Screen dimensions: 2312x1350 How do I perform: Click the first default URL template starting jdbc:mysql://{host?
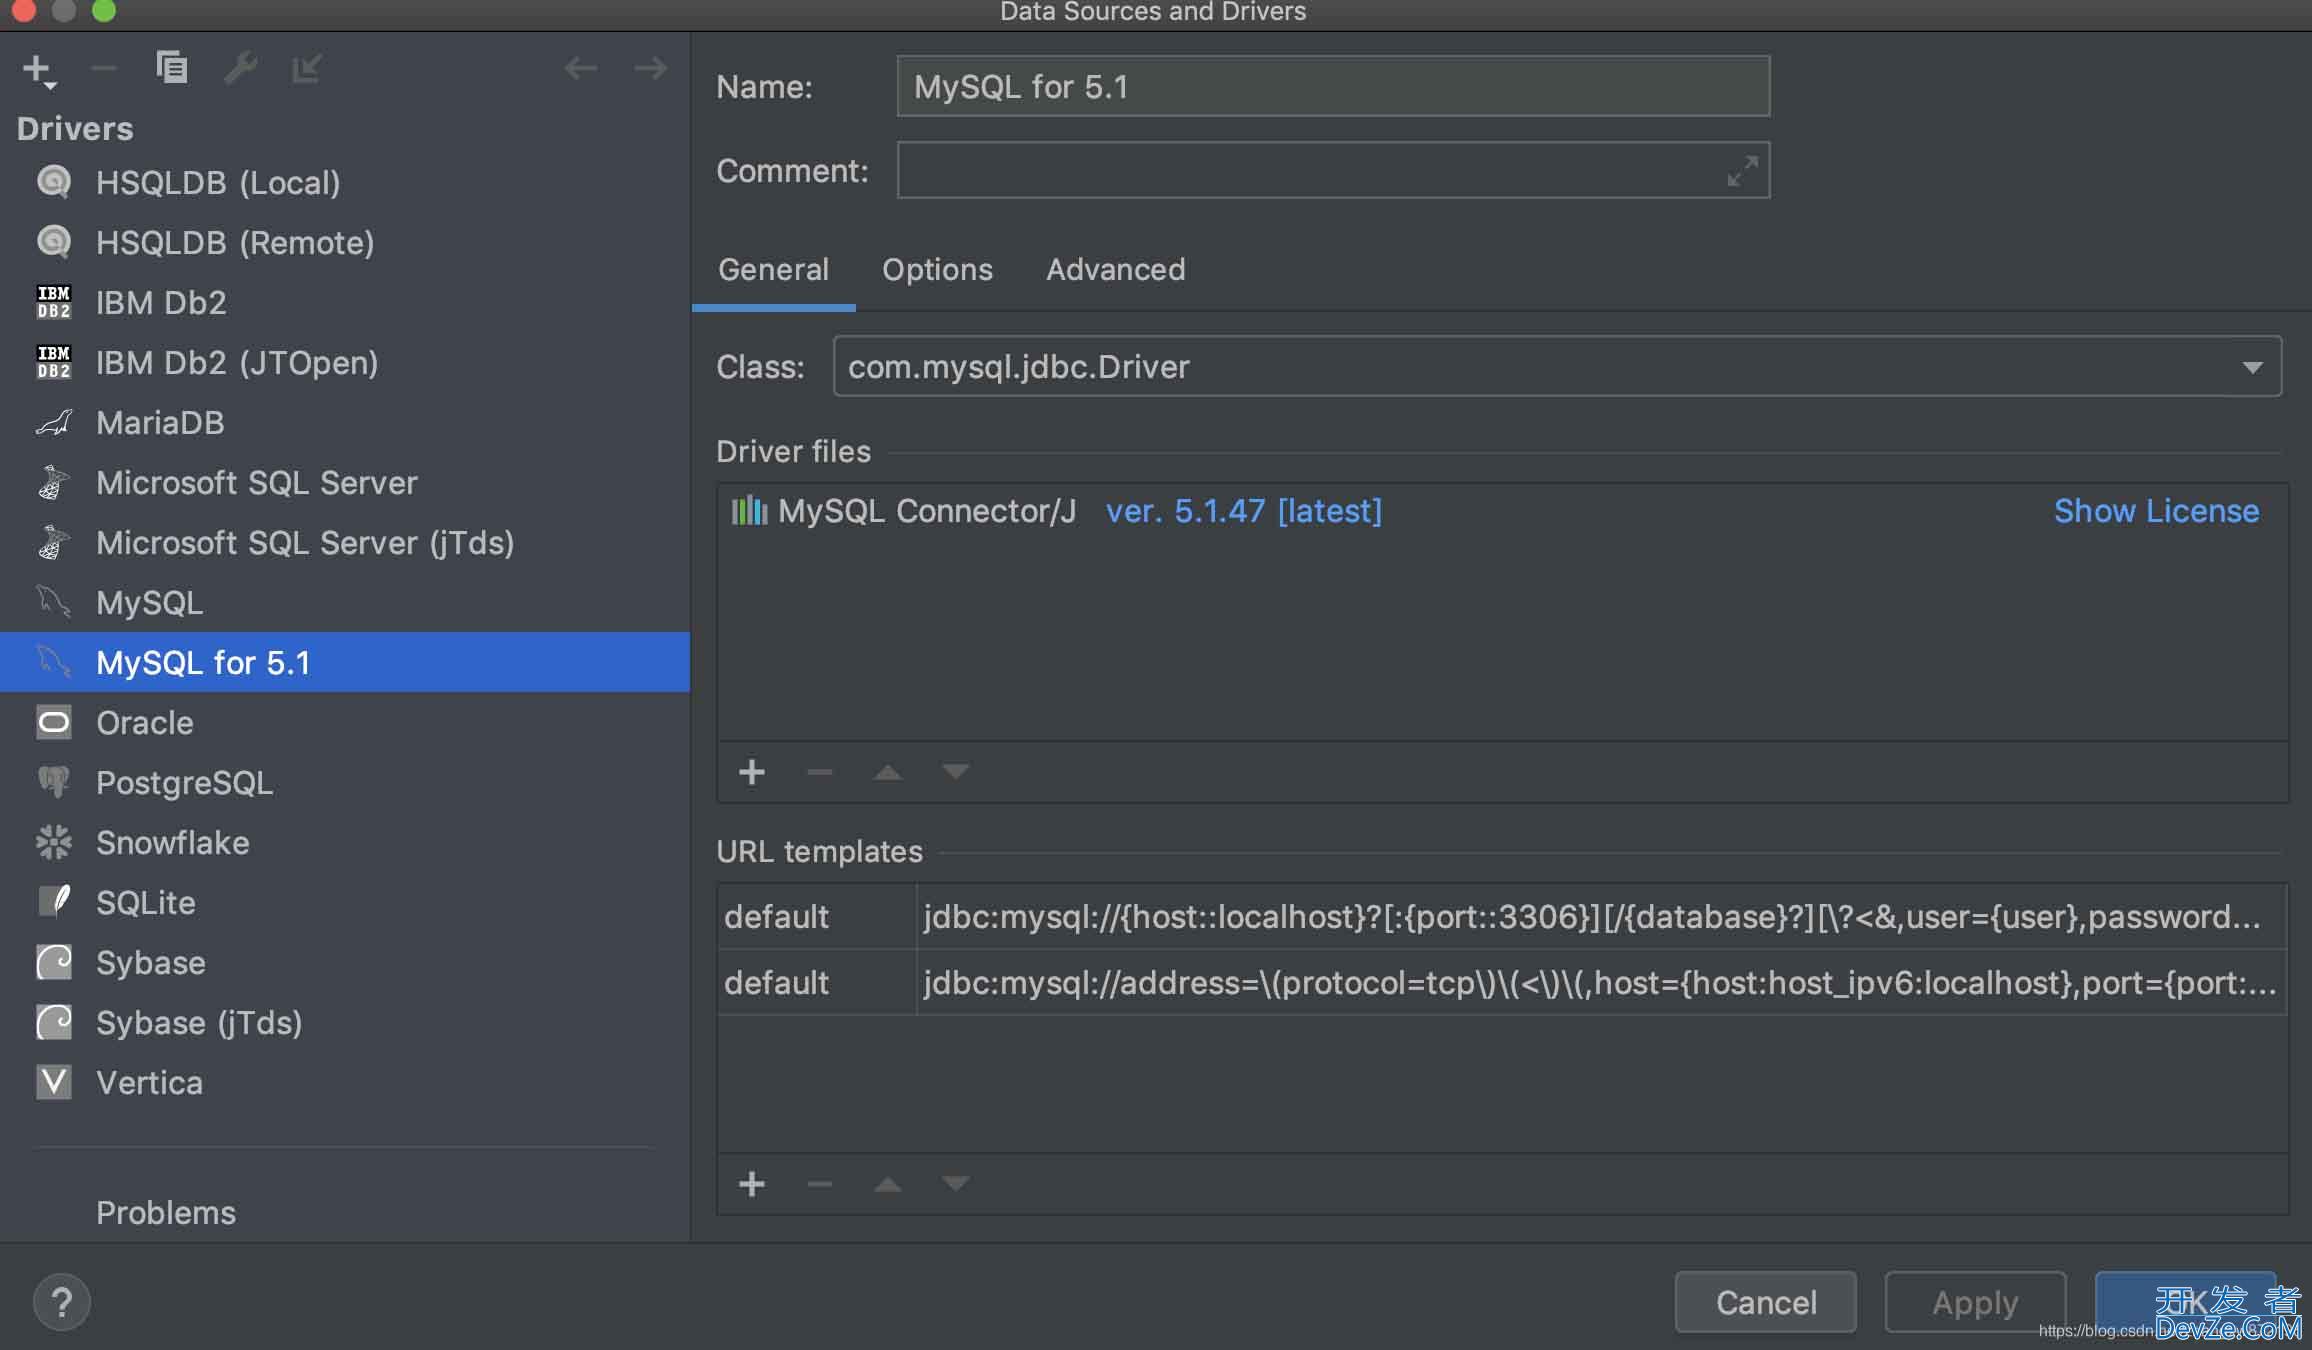coord(1502,916)
